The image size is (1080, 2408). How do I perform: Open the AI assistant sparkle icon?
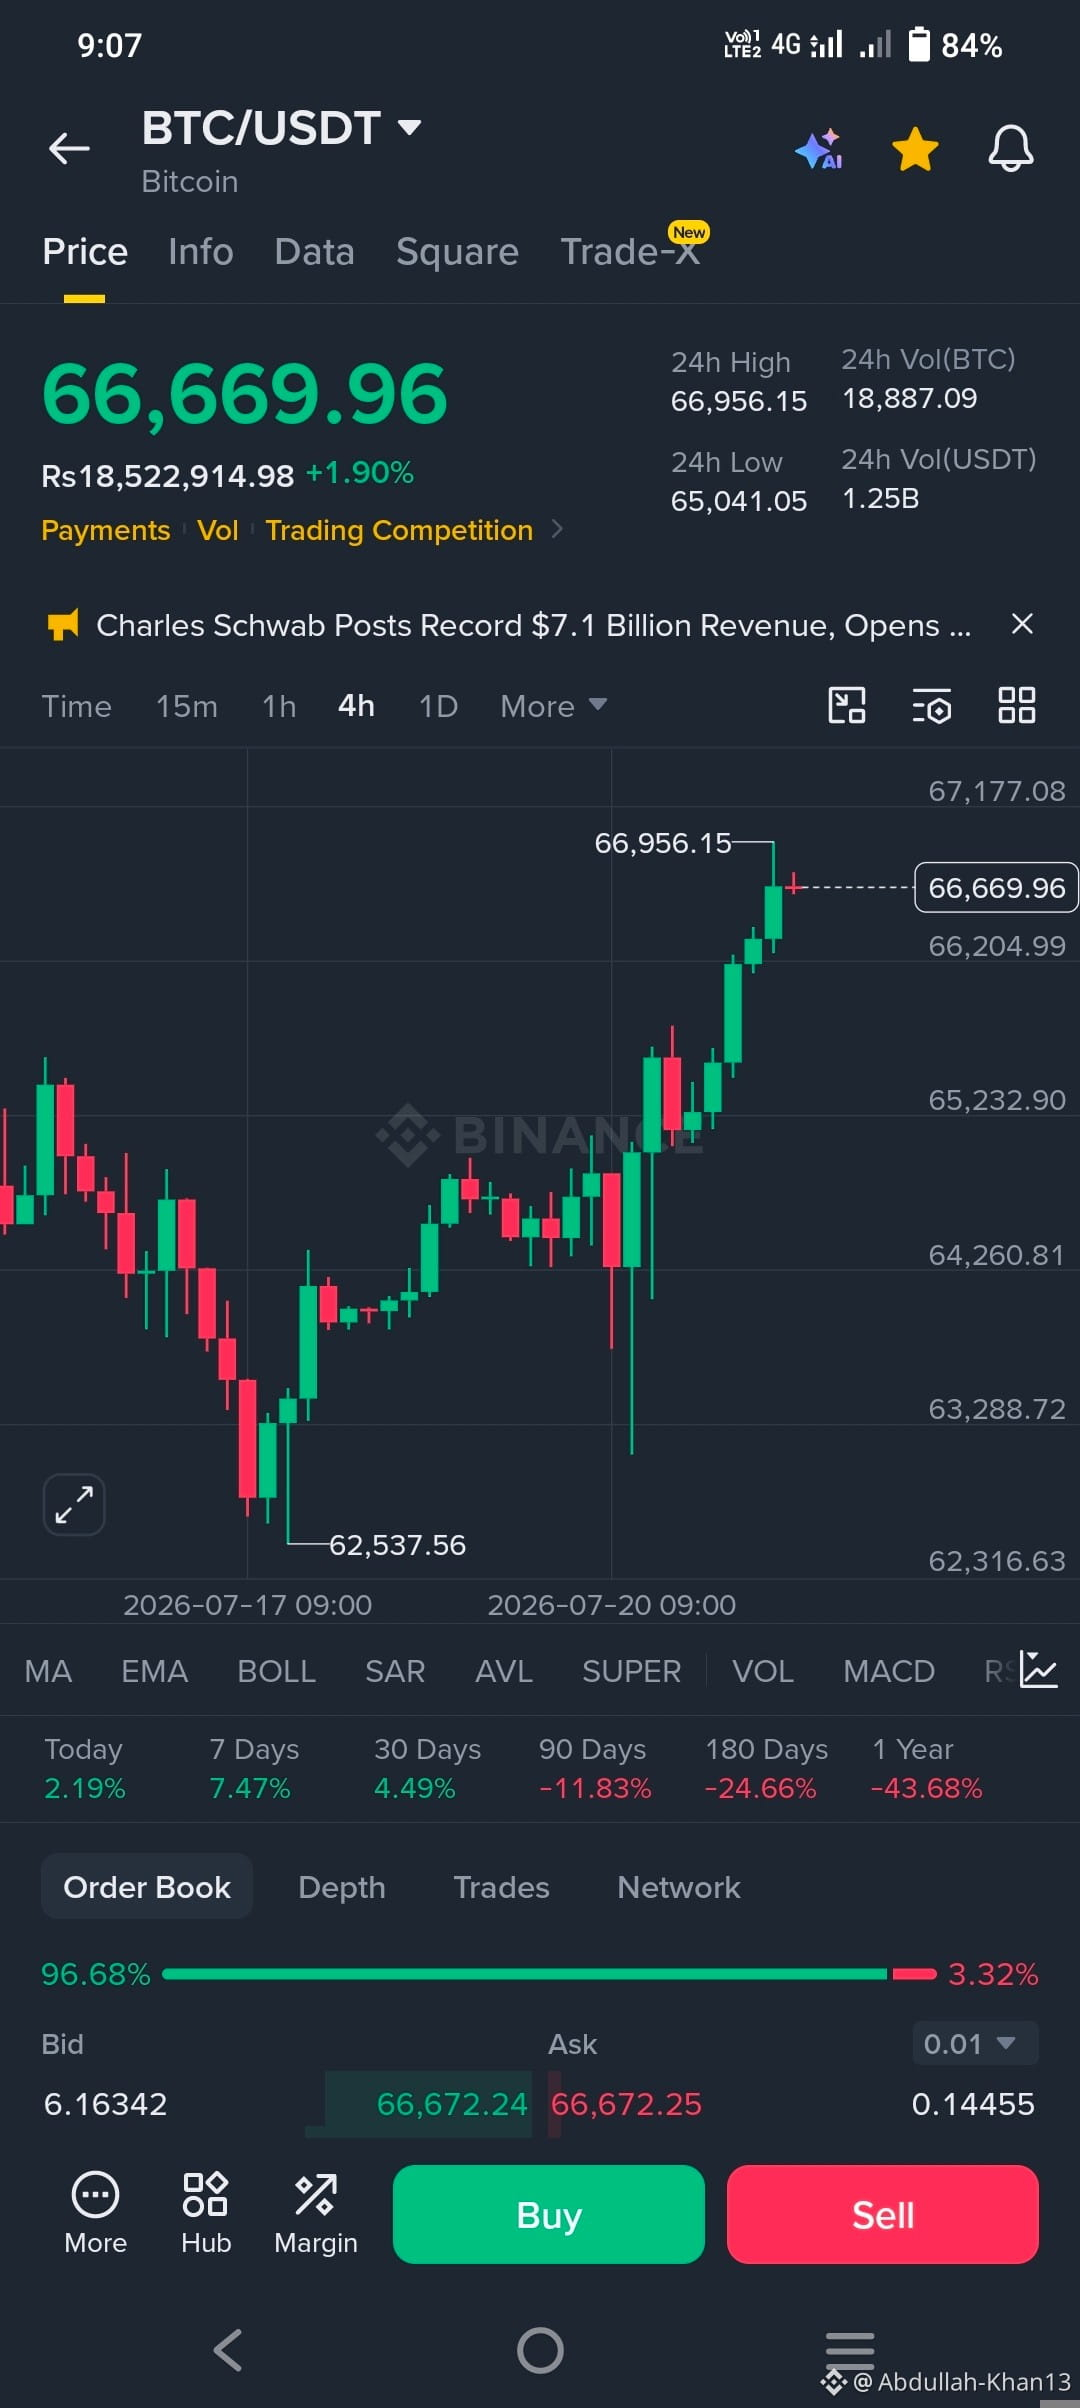click(819, 149)
